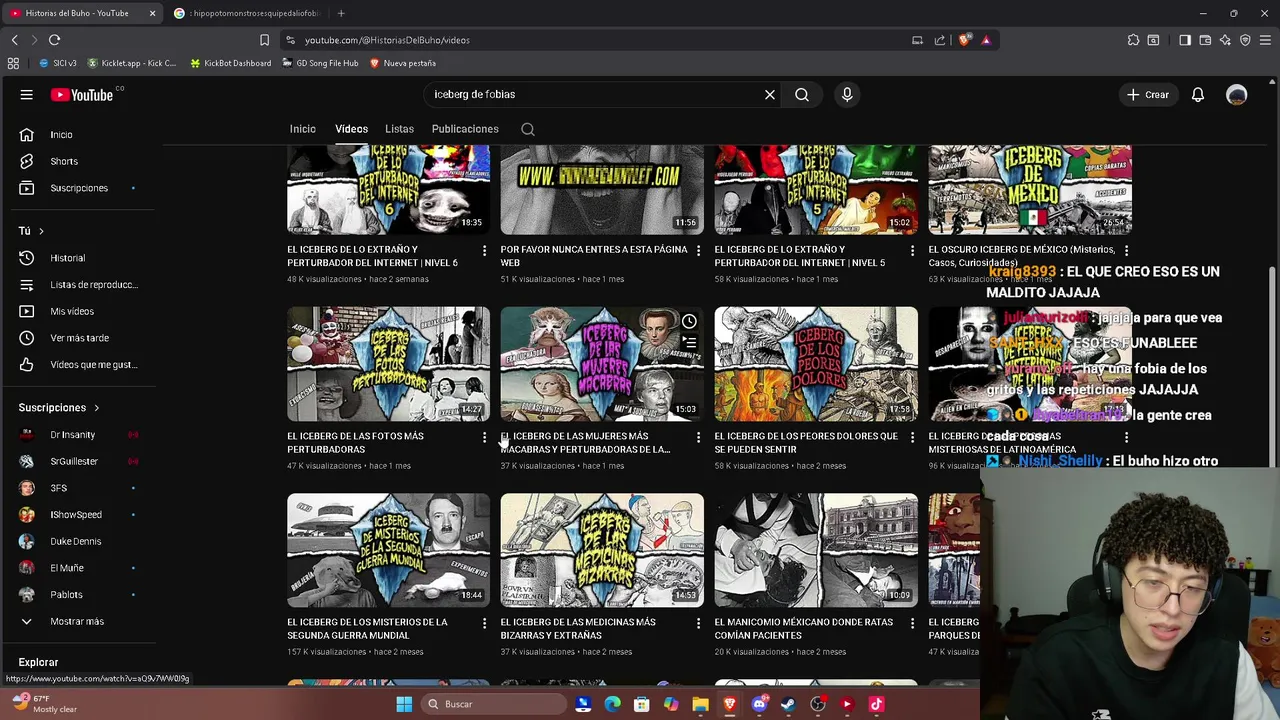Switch to the channel Inicio tab
1280x720 pixels.
click(x=303, y=129)
